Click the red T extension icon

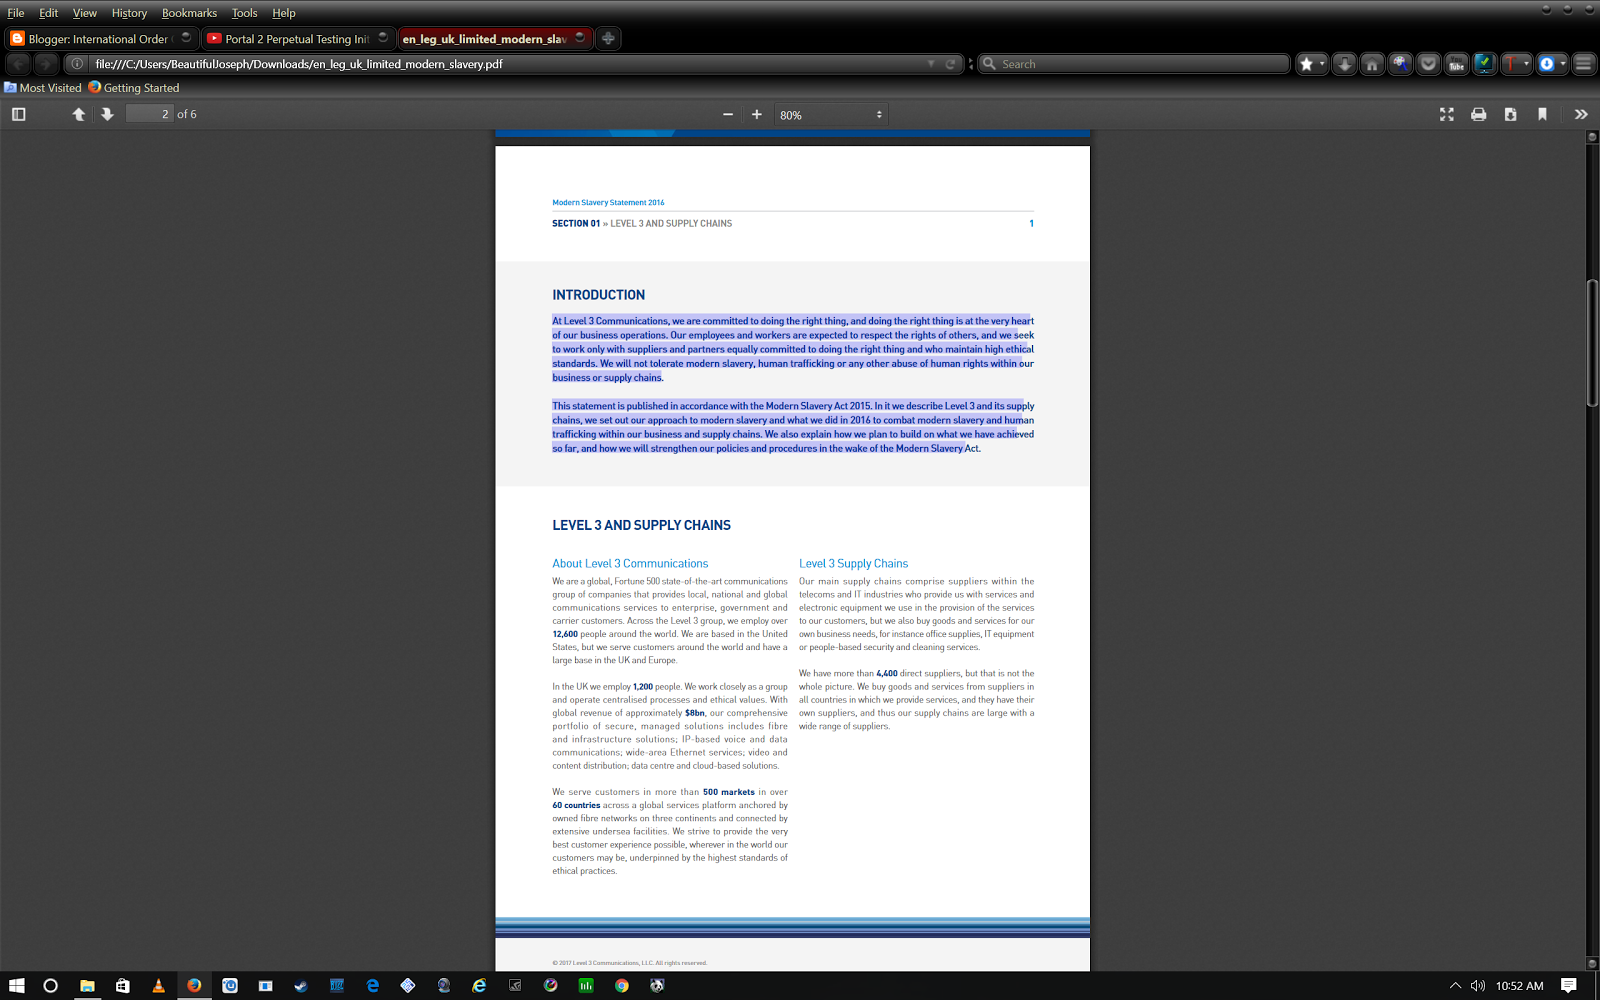click(x=1511, y=64)
